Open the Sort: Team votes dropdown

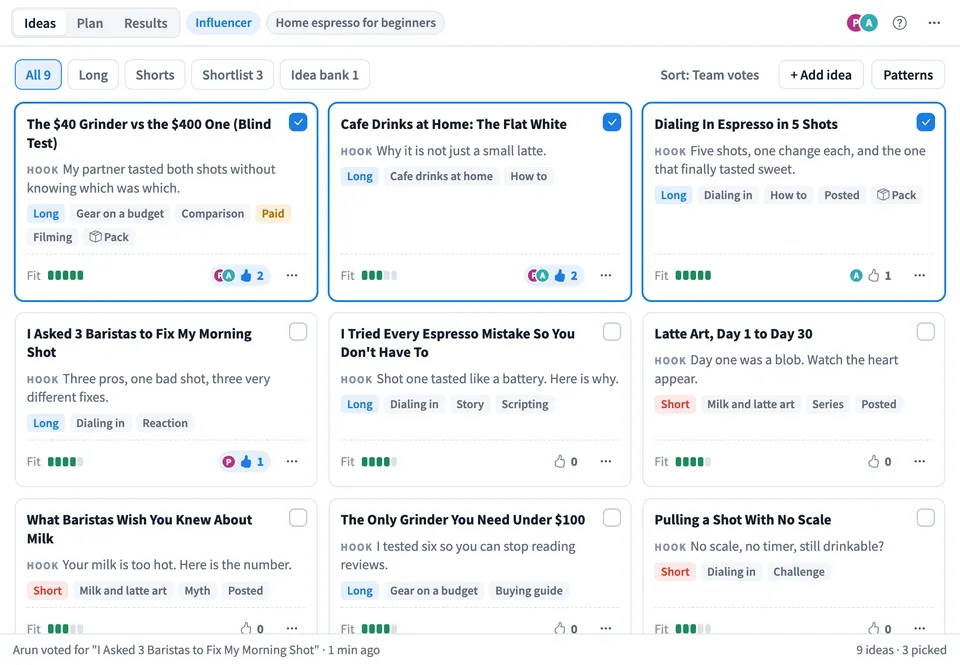(710, 75)
